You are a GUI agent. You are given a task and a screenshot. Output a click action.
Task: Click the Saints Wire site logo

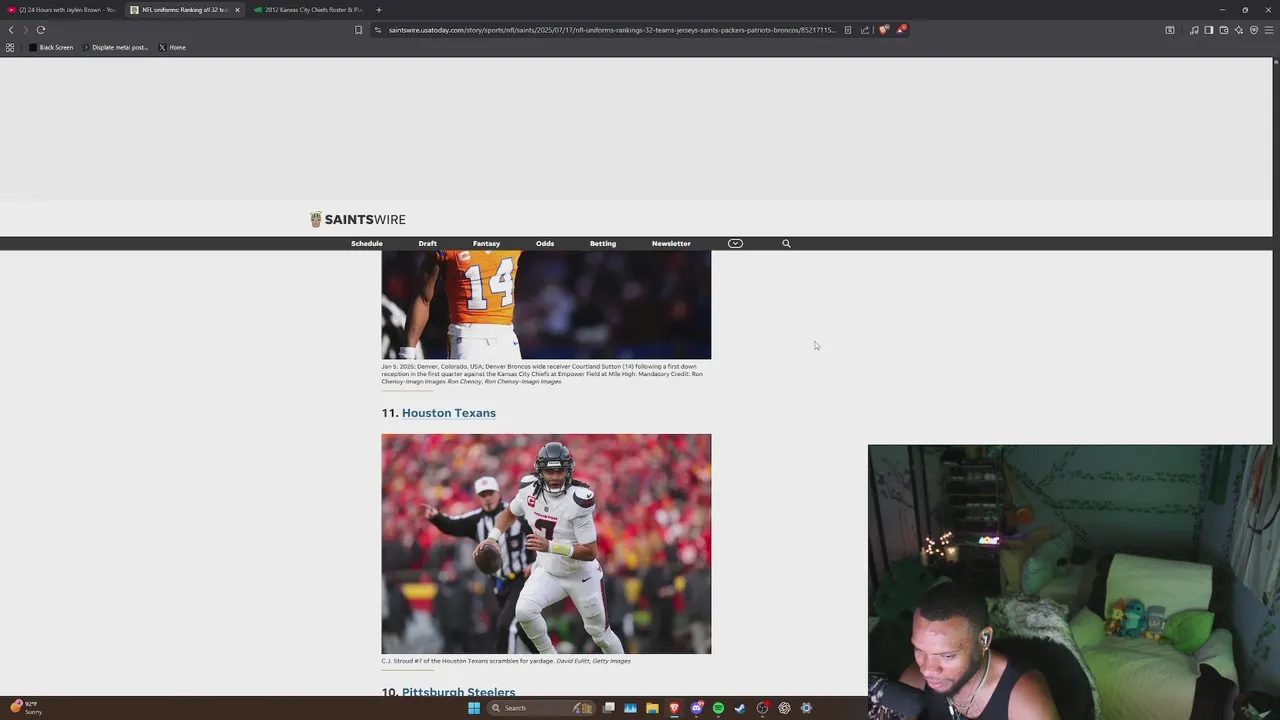pyautogui.click(x=358, y=219)
